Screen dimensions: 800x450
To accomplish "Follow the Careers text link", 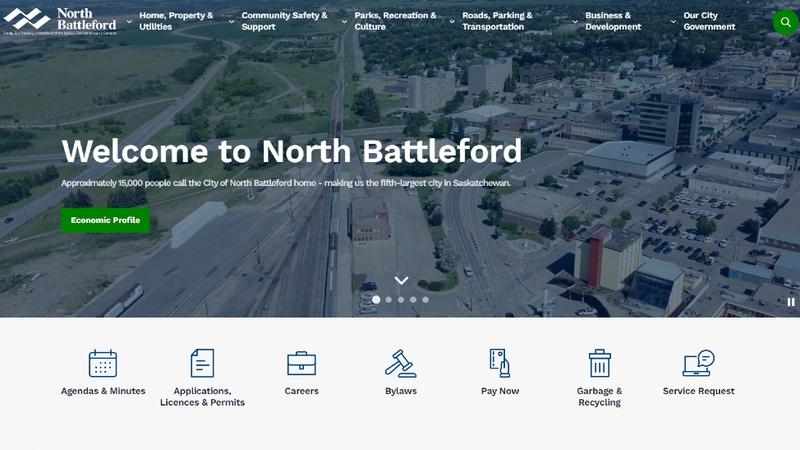I will [x=302, y=391].
